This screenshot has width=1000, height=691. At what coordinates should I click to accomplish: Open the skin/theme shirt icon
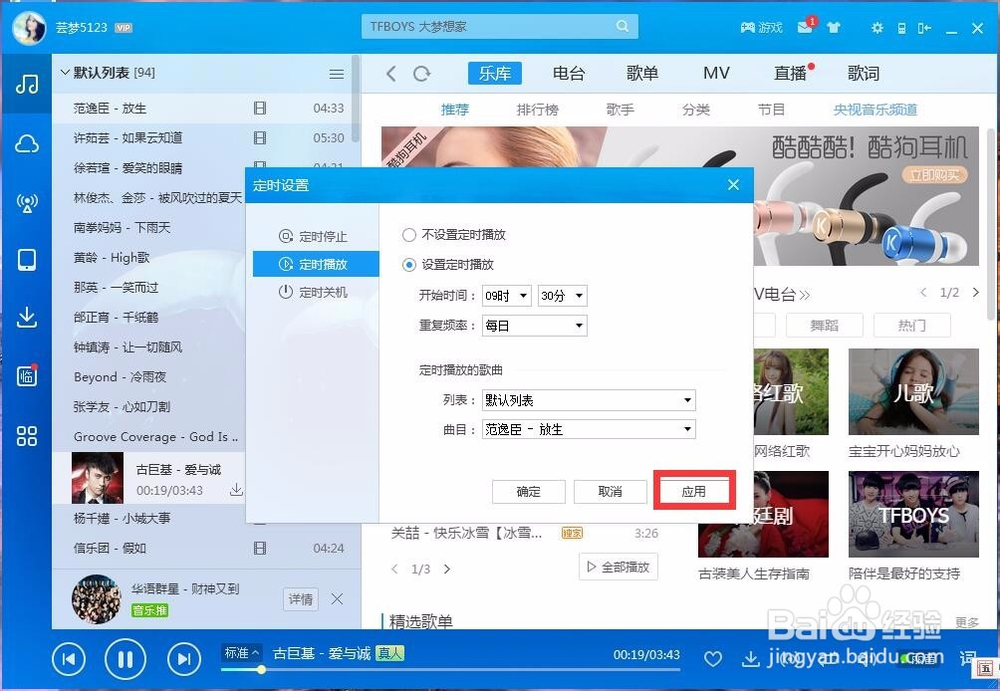[834, 28]
